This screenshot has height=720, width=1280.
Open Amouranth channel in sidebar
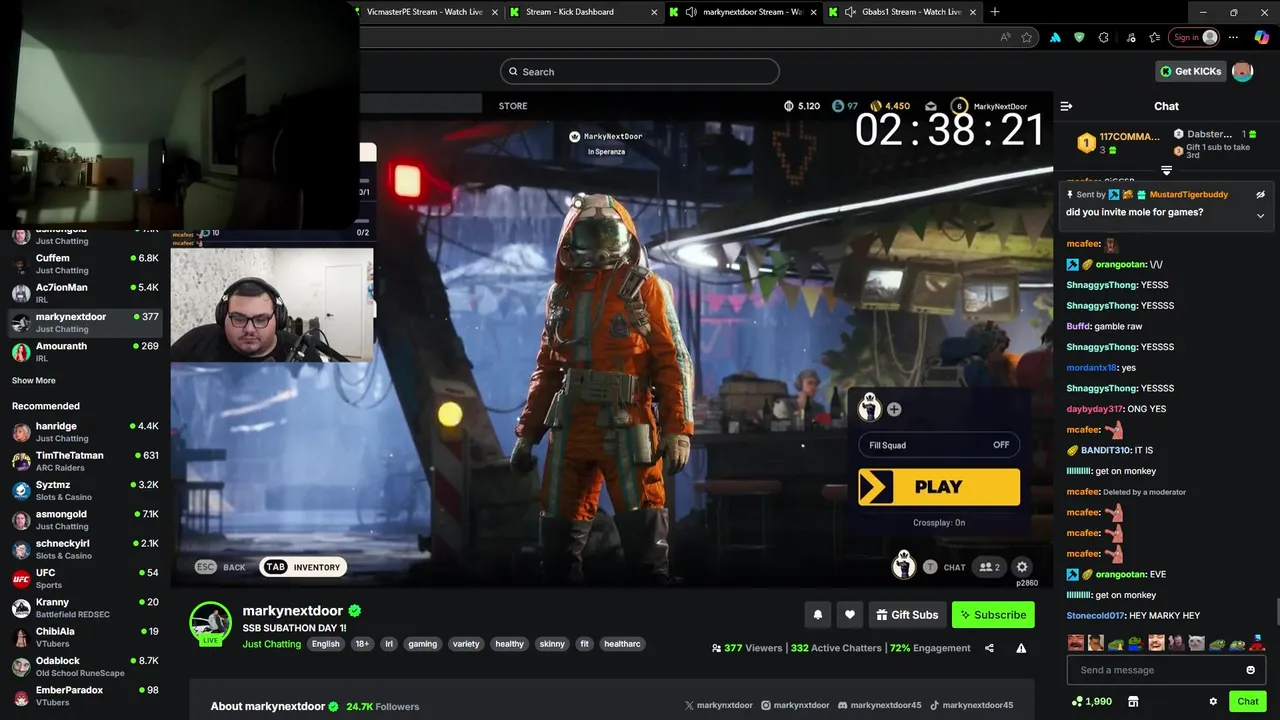click(x=85, y=352)
